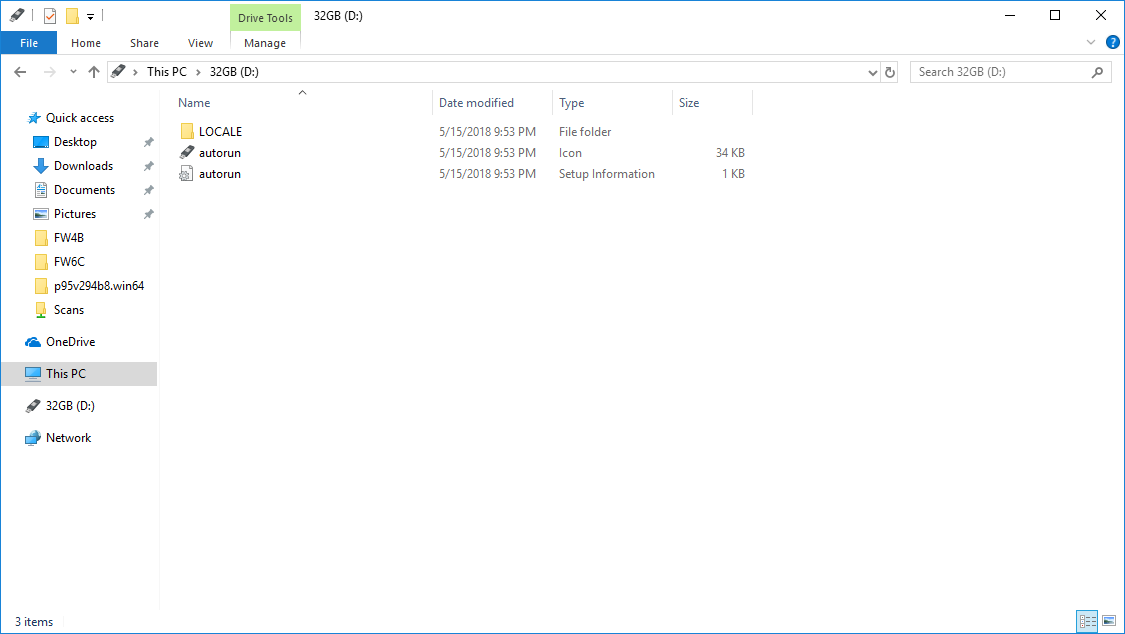This screenshot has height=634, width=1125.
Task: Click the Properties quick access toolbar icon
Action: (x=50, y=15)
